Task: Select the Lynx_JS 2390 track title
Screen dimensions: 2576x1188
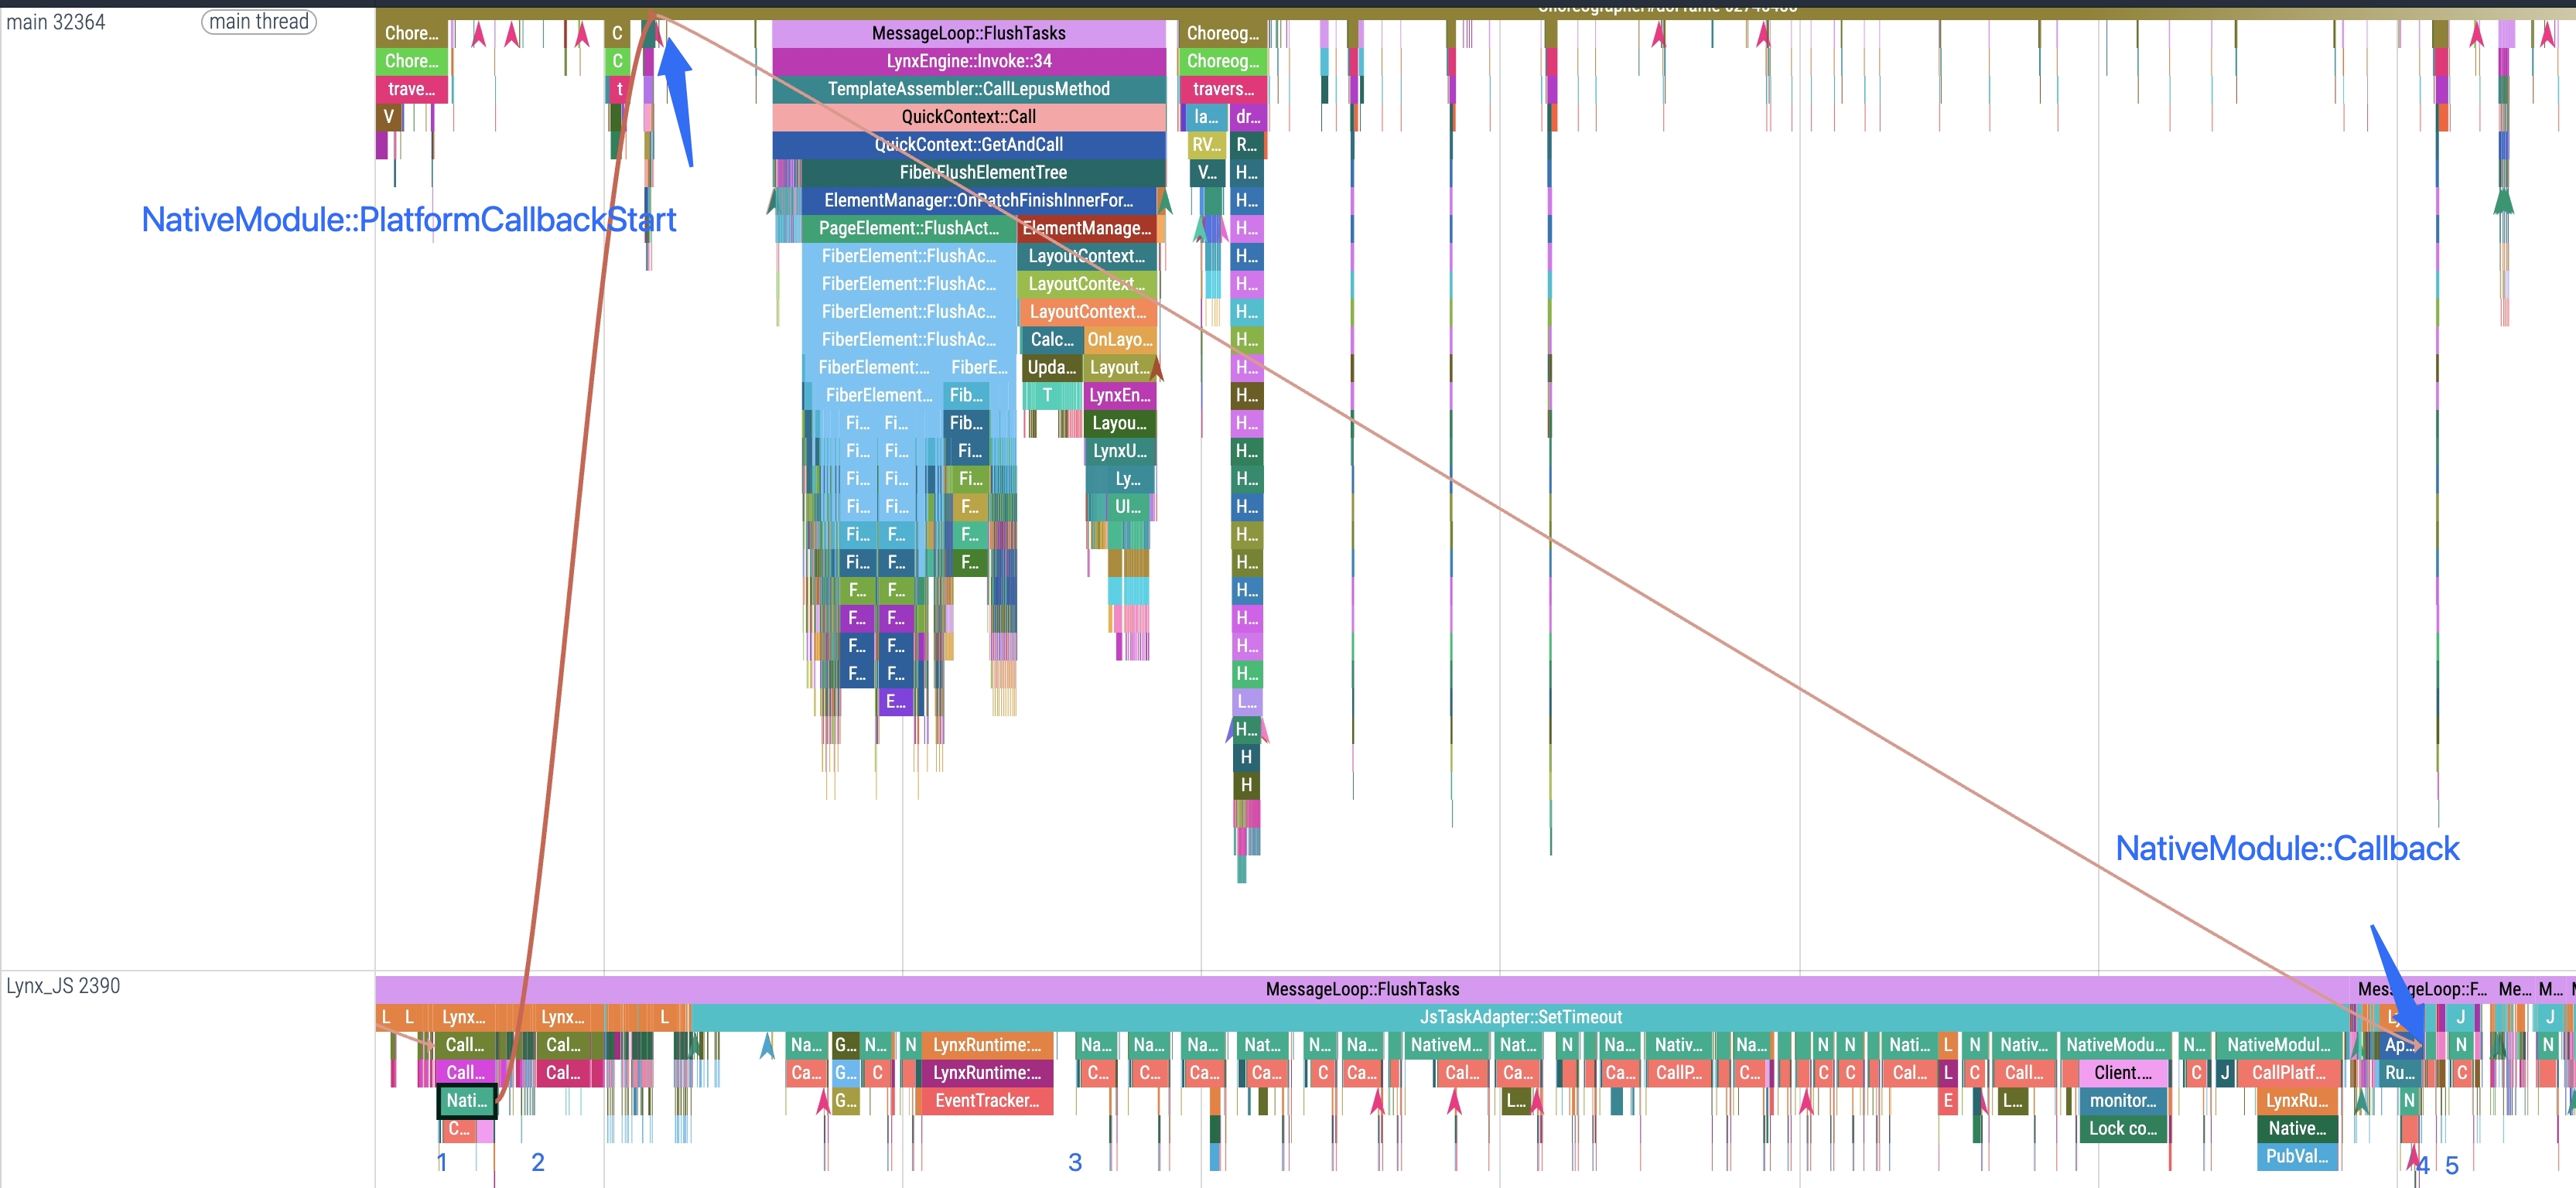Action: pos(63,986)
